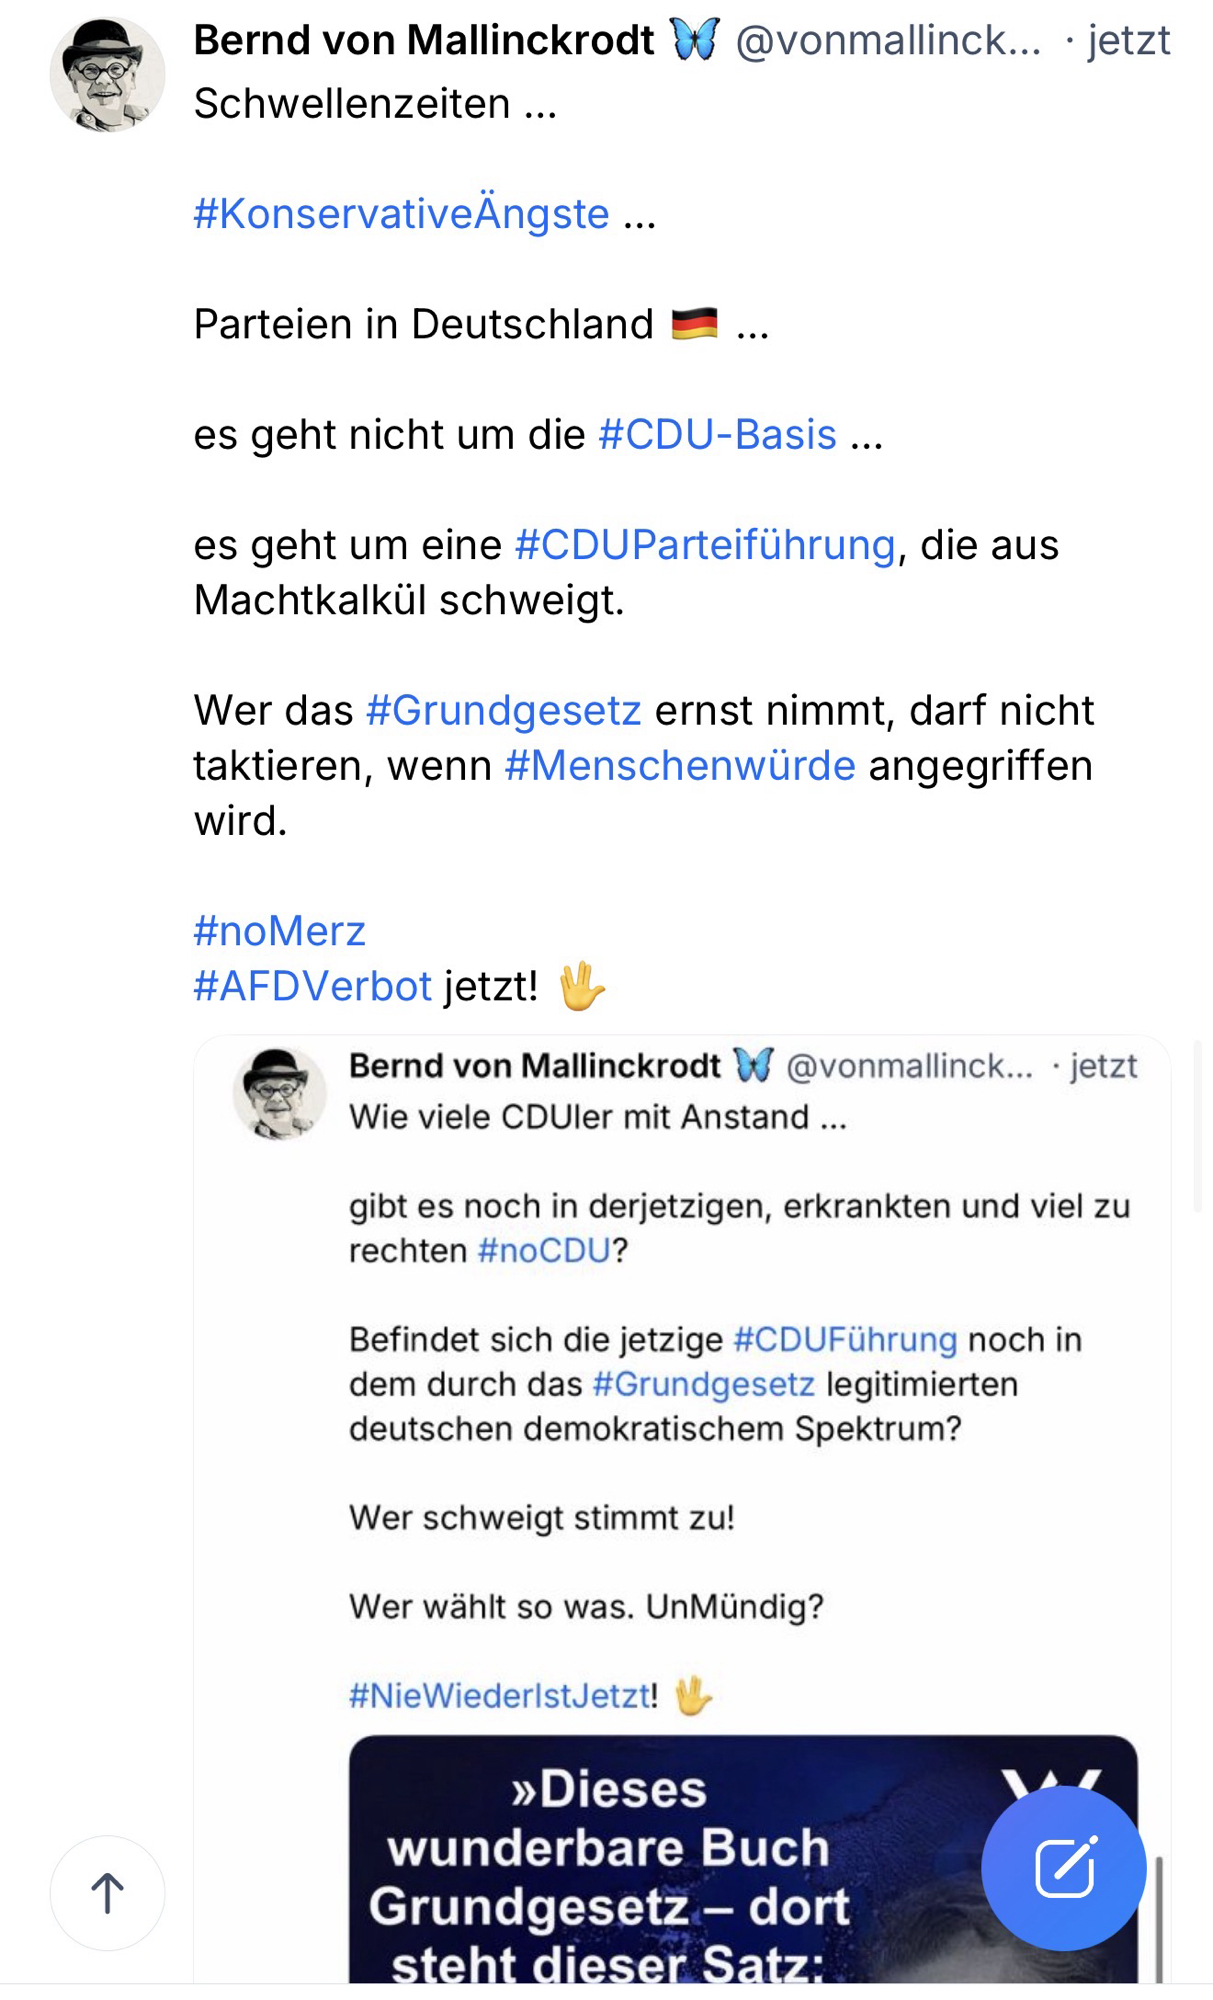The width and height of the screenshot is (1213, 2000).
Task: Open the quoted post's "jetzt" timestamp
Action: tap(1103, 1066)
